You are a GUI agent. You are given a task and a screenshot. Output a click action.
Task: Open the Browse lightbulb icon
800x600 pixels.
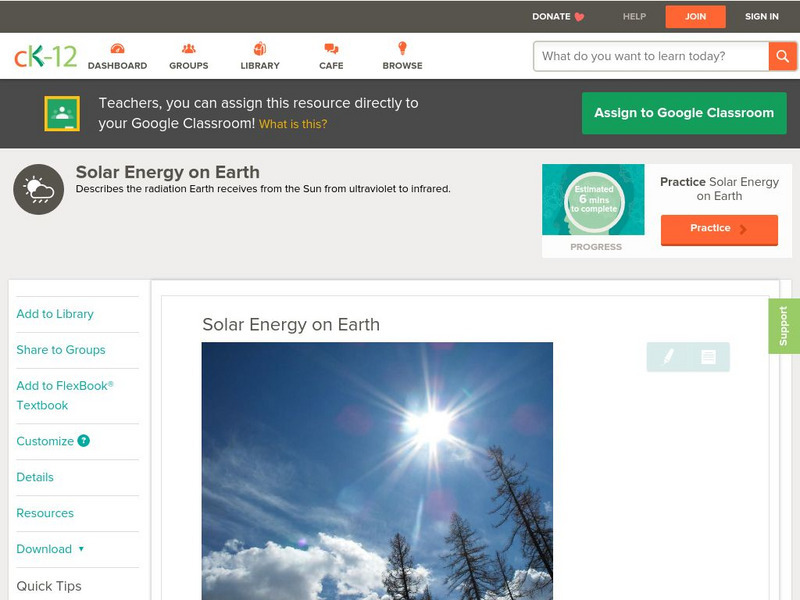pos(403,48)
